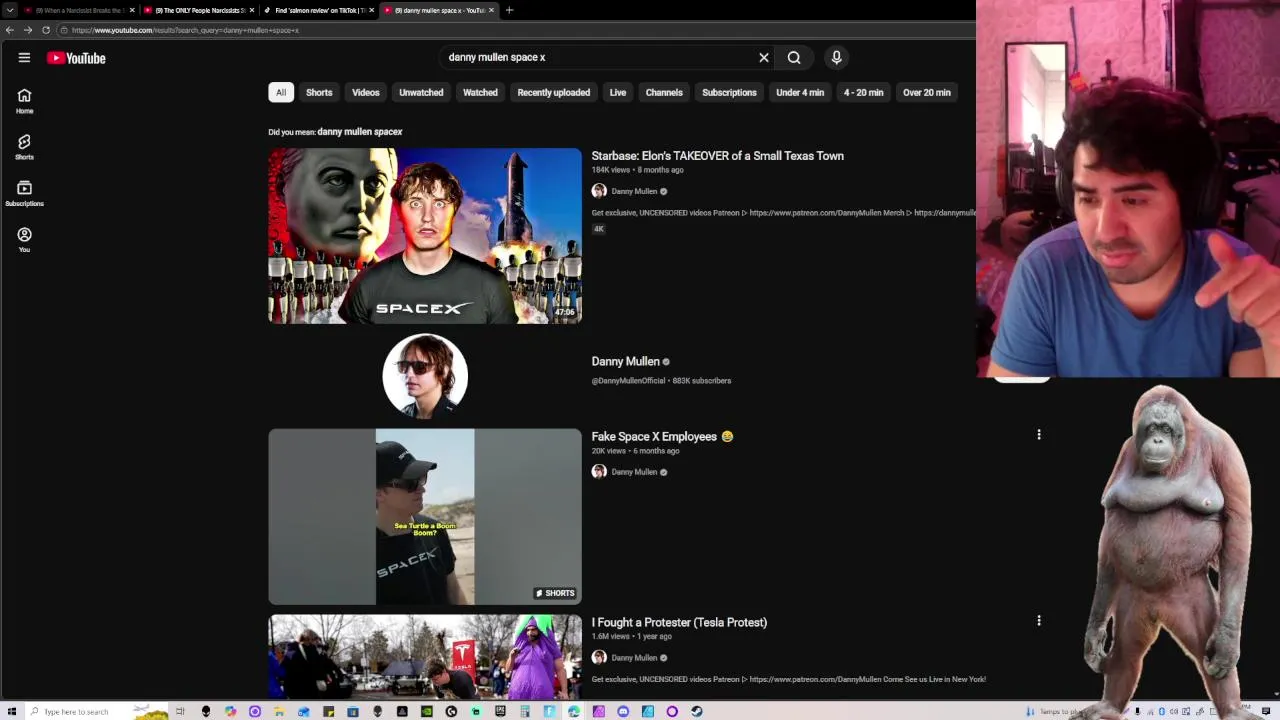Screen dimensions: 1280x720
Task: Click the magnifier search button
Action: 794,58
